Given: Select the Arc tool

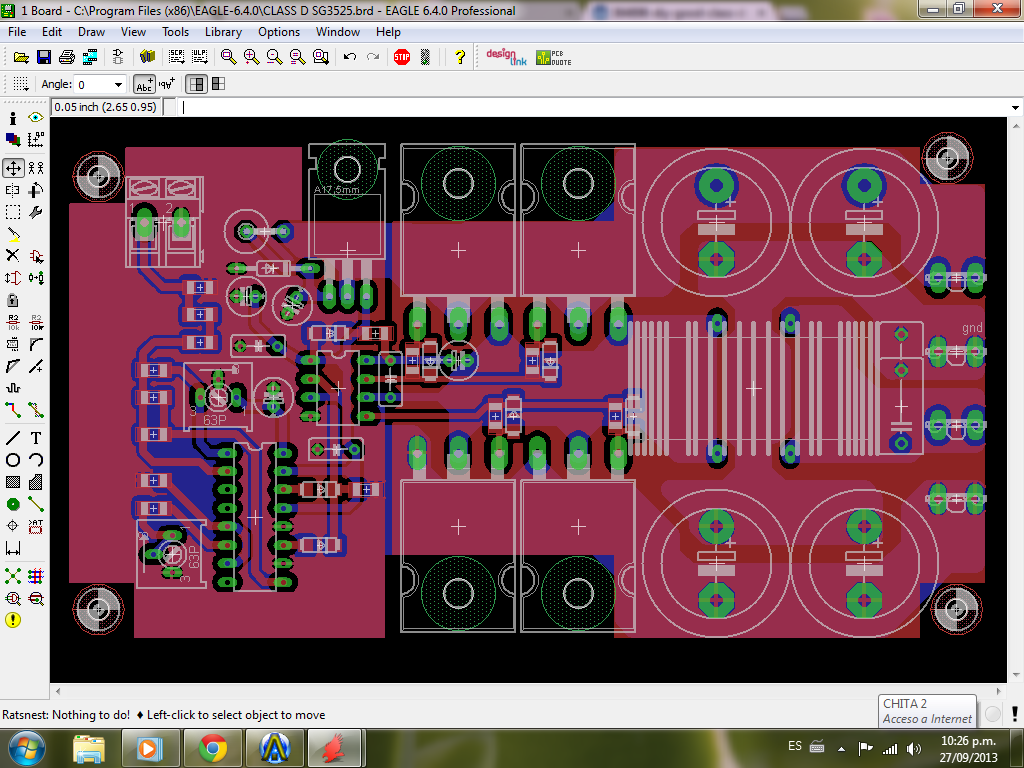Looking at the screenshot, I should tap(36, 460).
